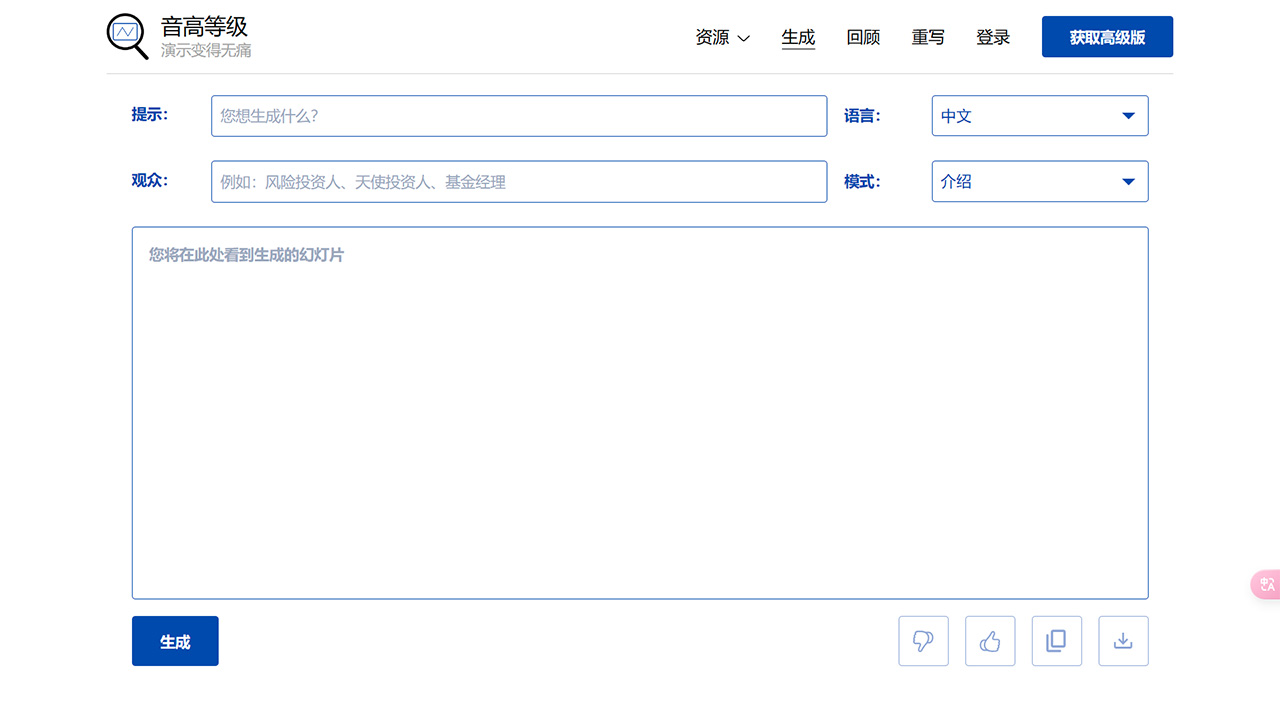1280x708 pixels.
Task: Switch to the 生成 tab
Action: [798, 37]
